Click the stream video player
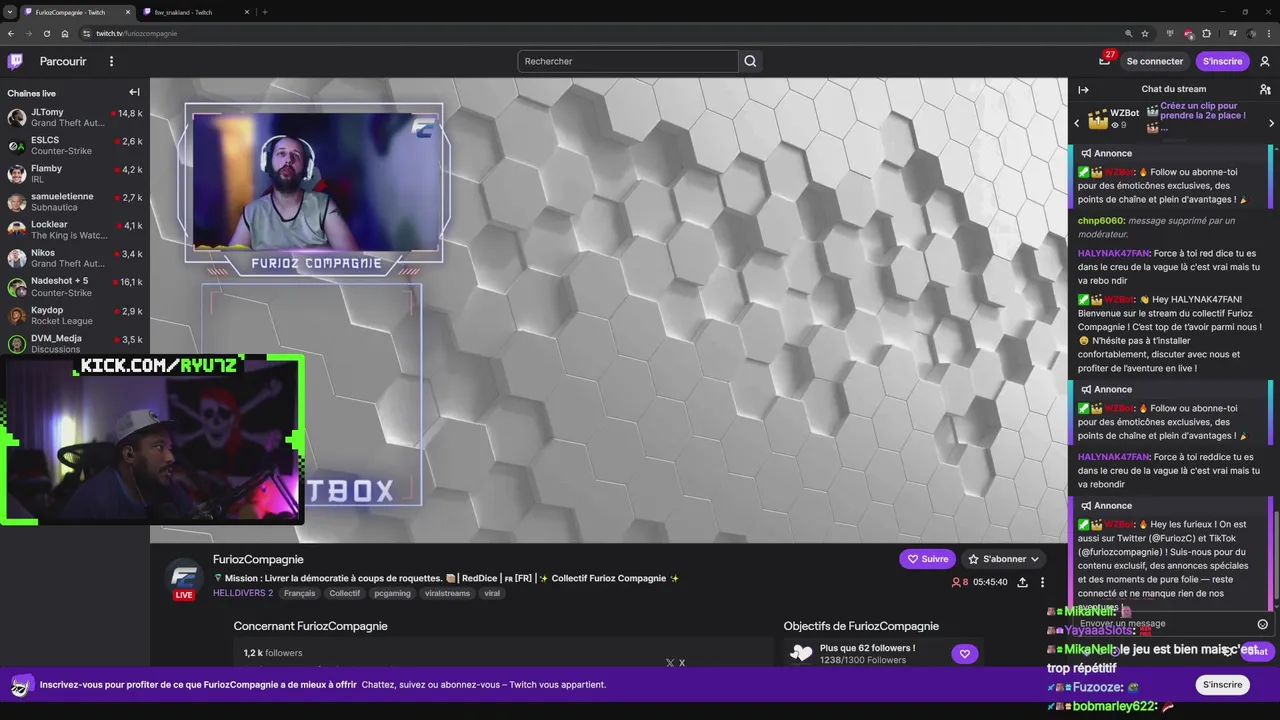 point(608,311)
